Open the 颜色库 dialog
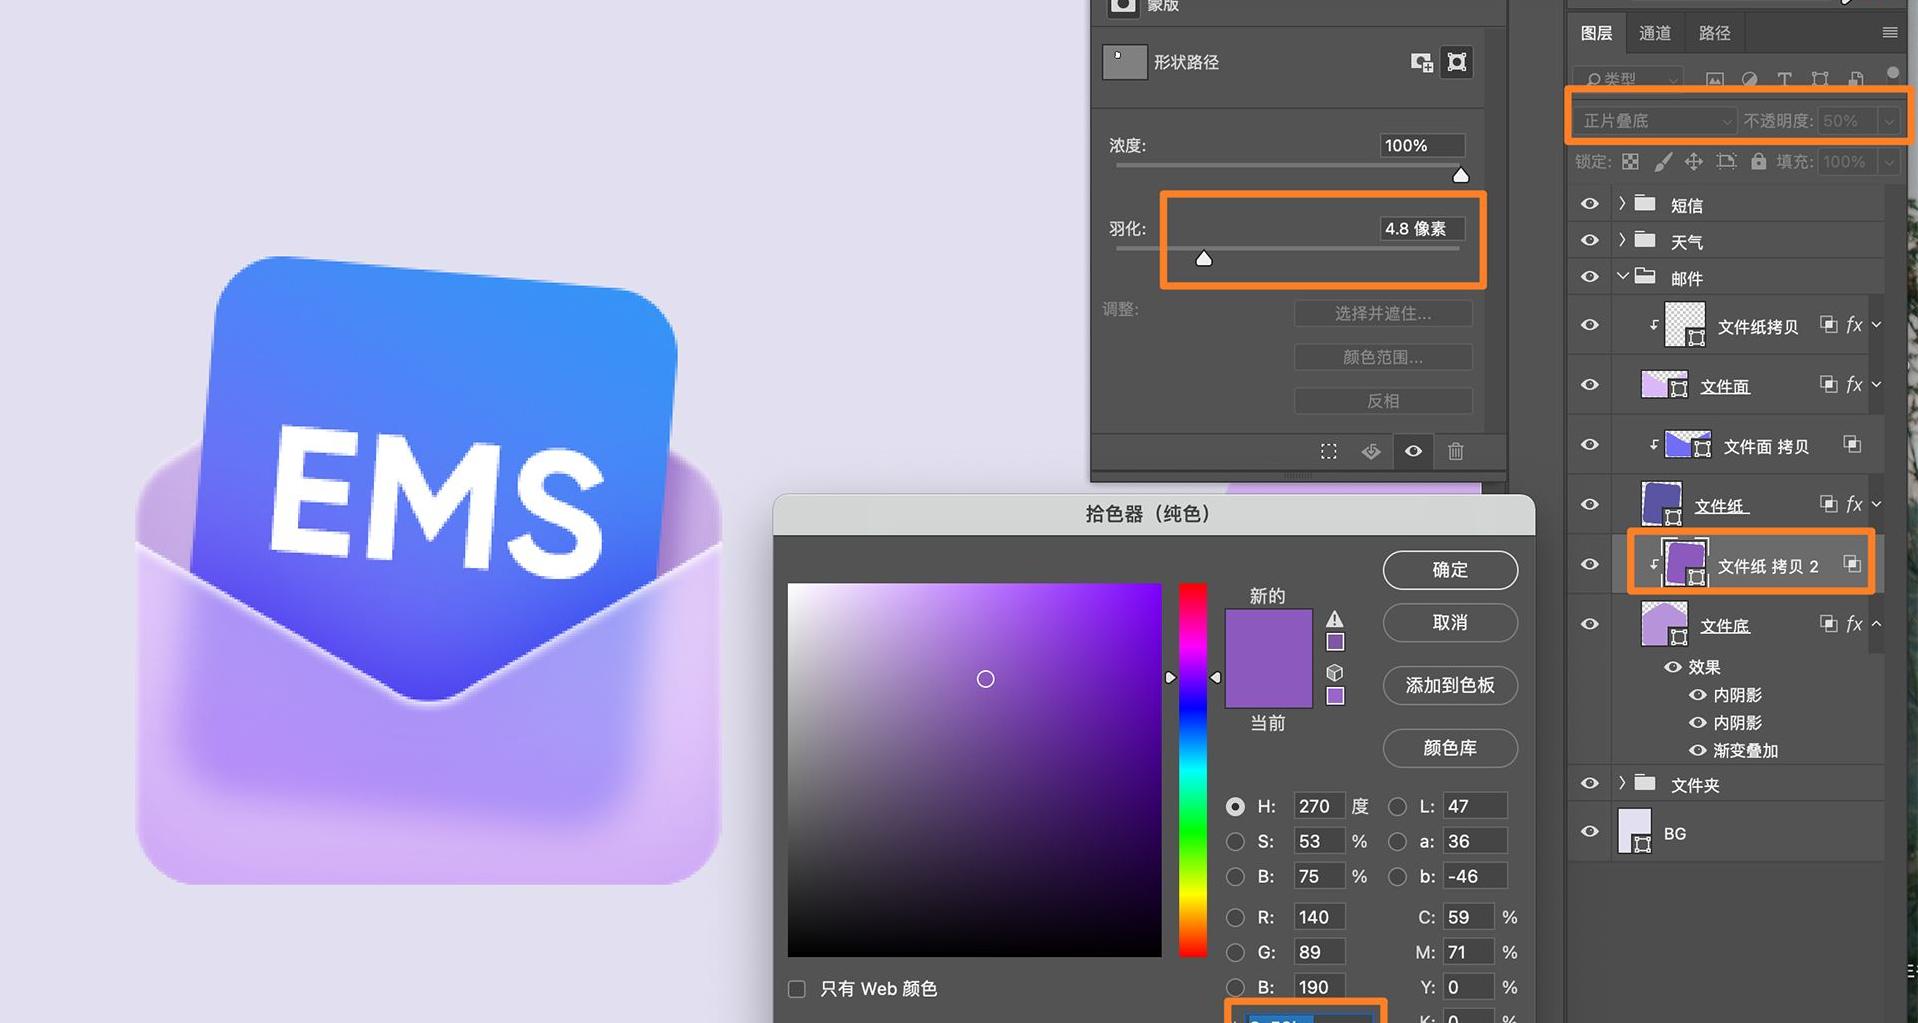Viewport: 1918px width, 1023px height. click(1449, 748)
